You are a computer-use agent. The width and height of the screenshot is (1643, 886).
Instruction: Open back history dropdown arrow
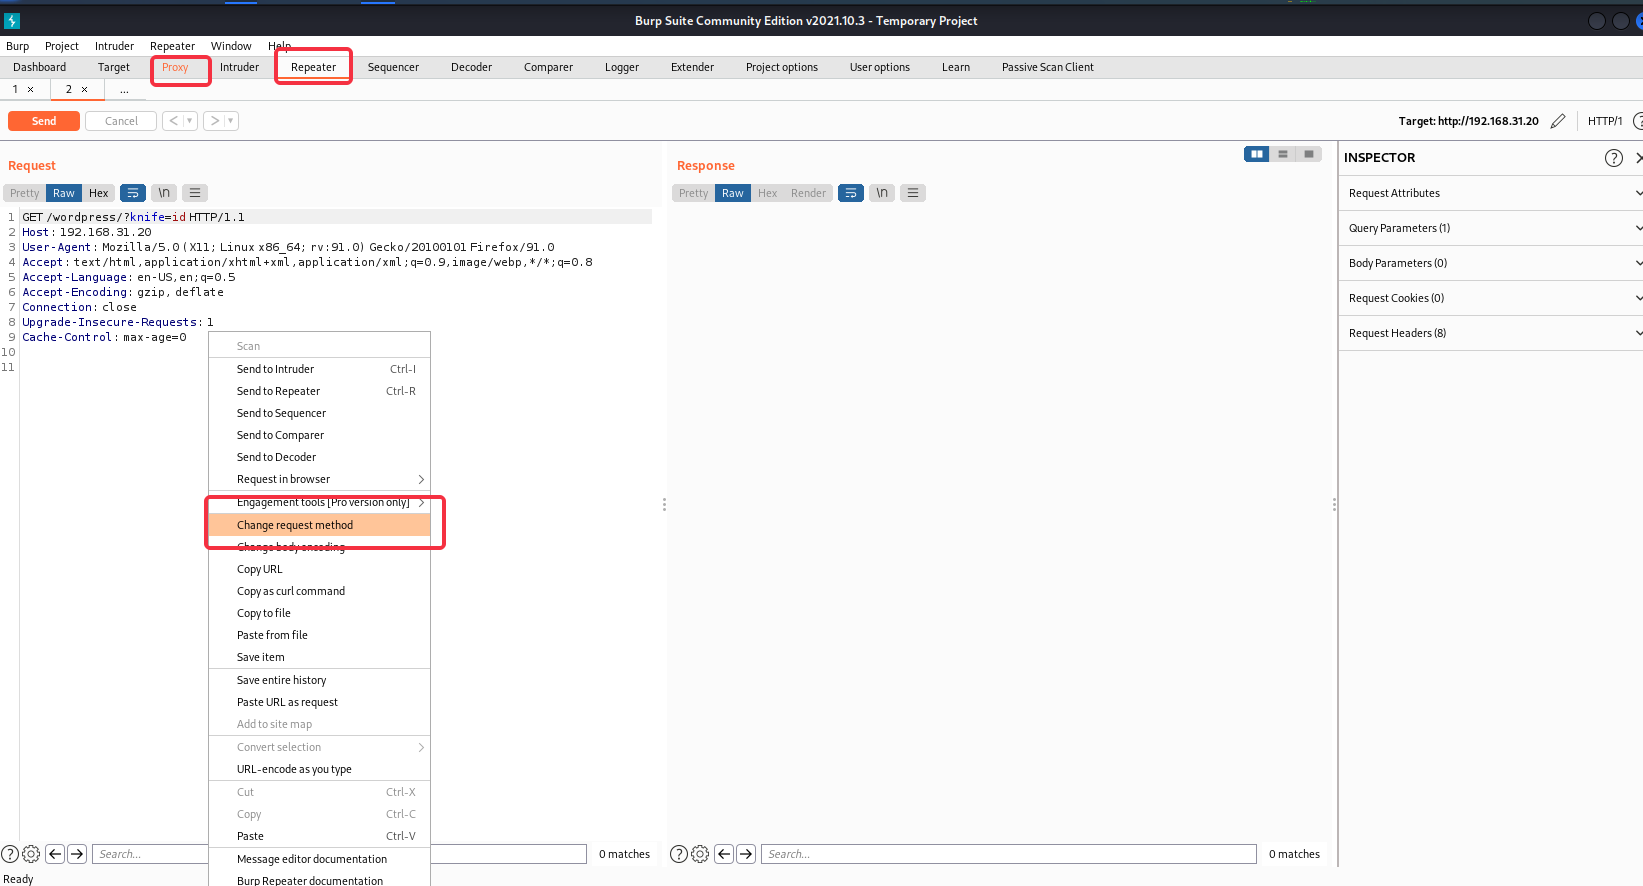click(x=190, y=121)
